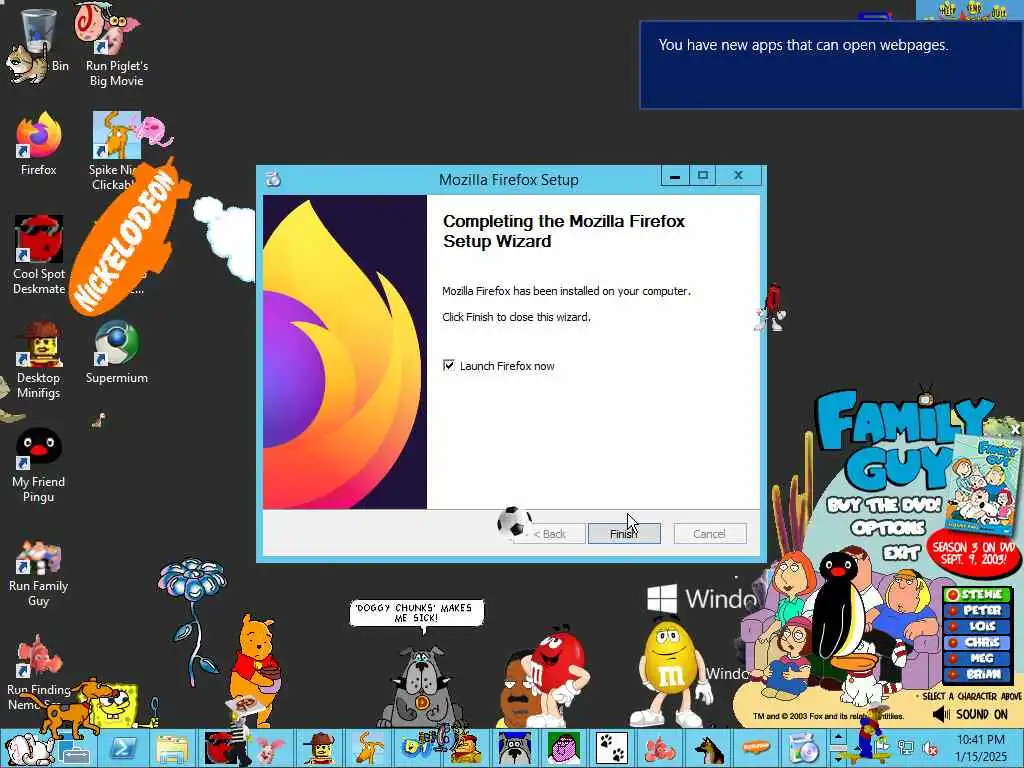Image resolution: width=1024 pixels, height=768 pixels.
Task: Open Supermium browser shortcut
Action: pyautogui.click(x=116, y=353)
